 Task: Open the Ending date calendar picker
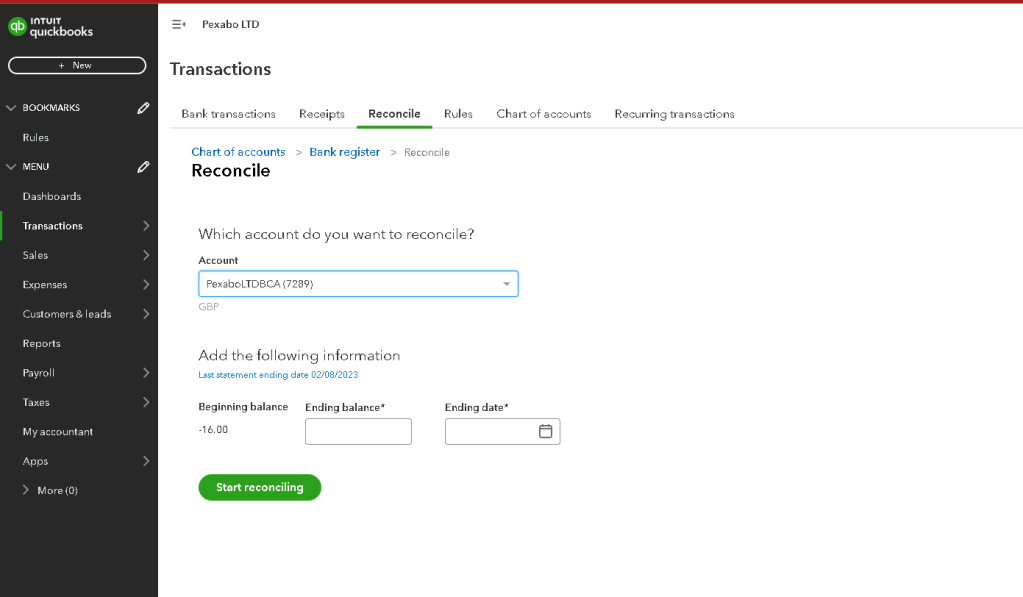click(545, 431)
